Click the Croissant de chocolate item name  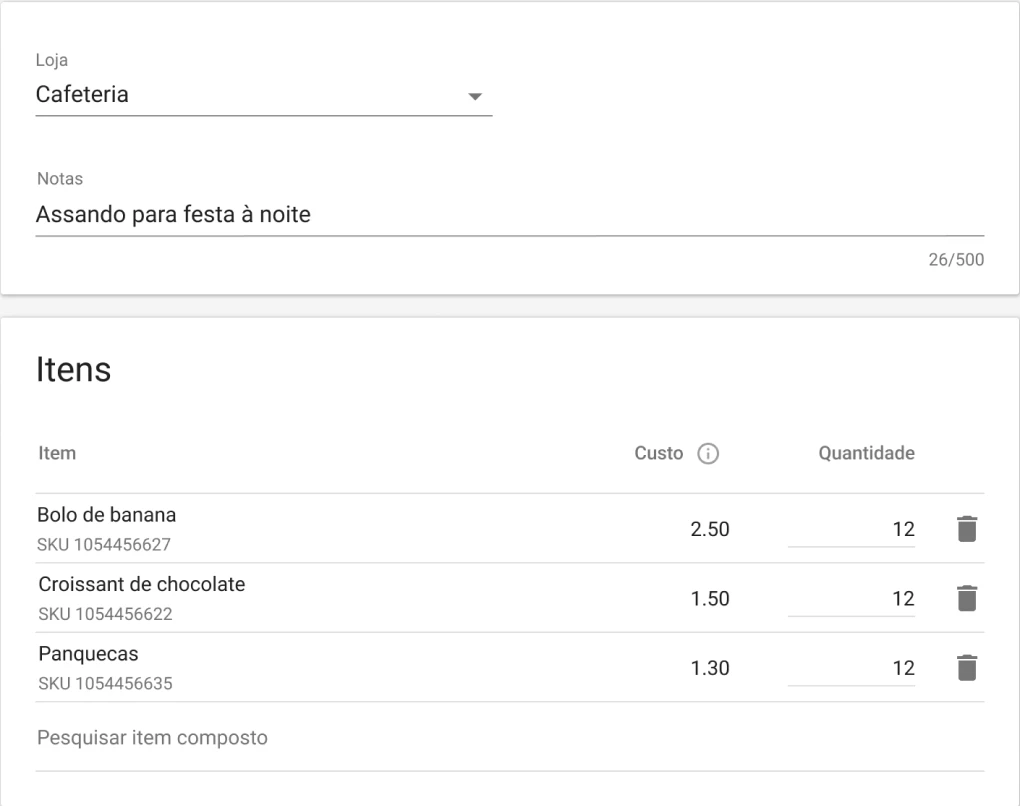pyautogui.click(x=141, y=585)
